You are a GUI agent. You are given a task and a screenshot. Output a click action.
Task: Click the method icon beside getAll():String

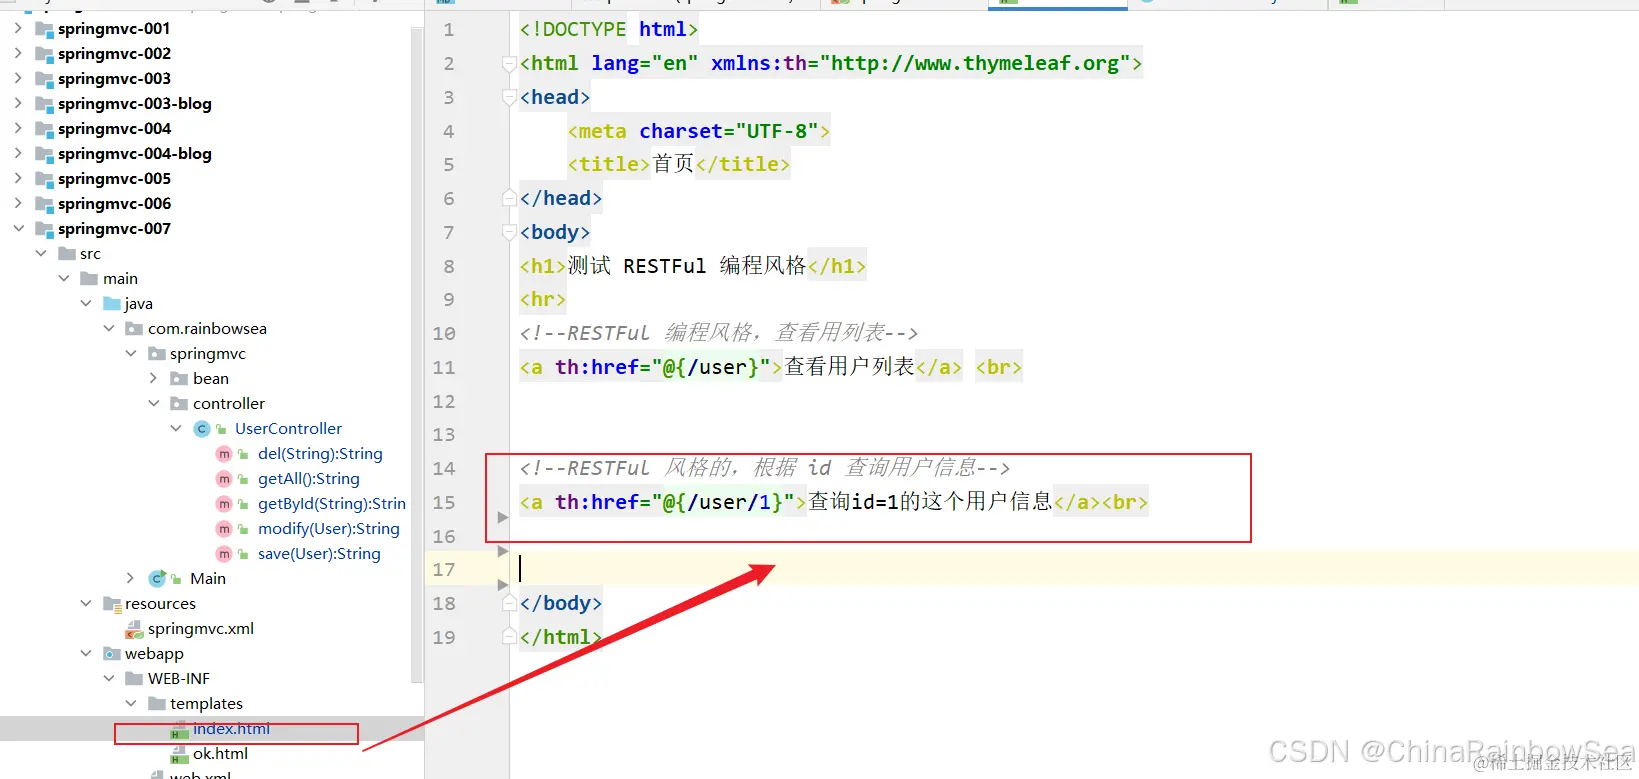tap(224, 478)
